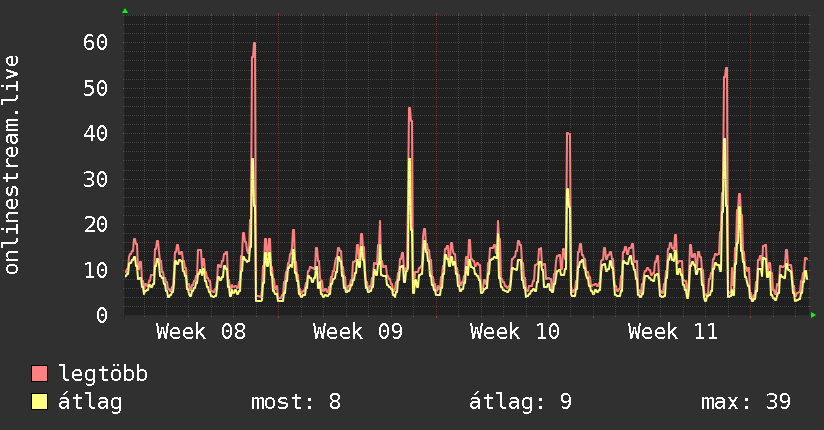
Task: Click the 60 y-axis tick label
Action: 96,43
